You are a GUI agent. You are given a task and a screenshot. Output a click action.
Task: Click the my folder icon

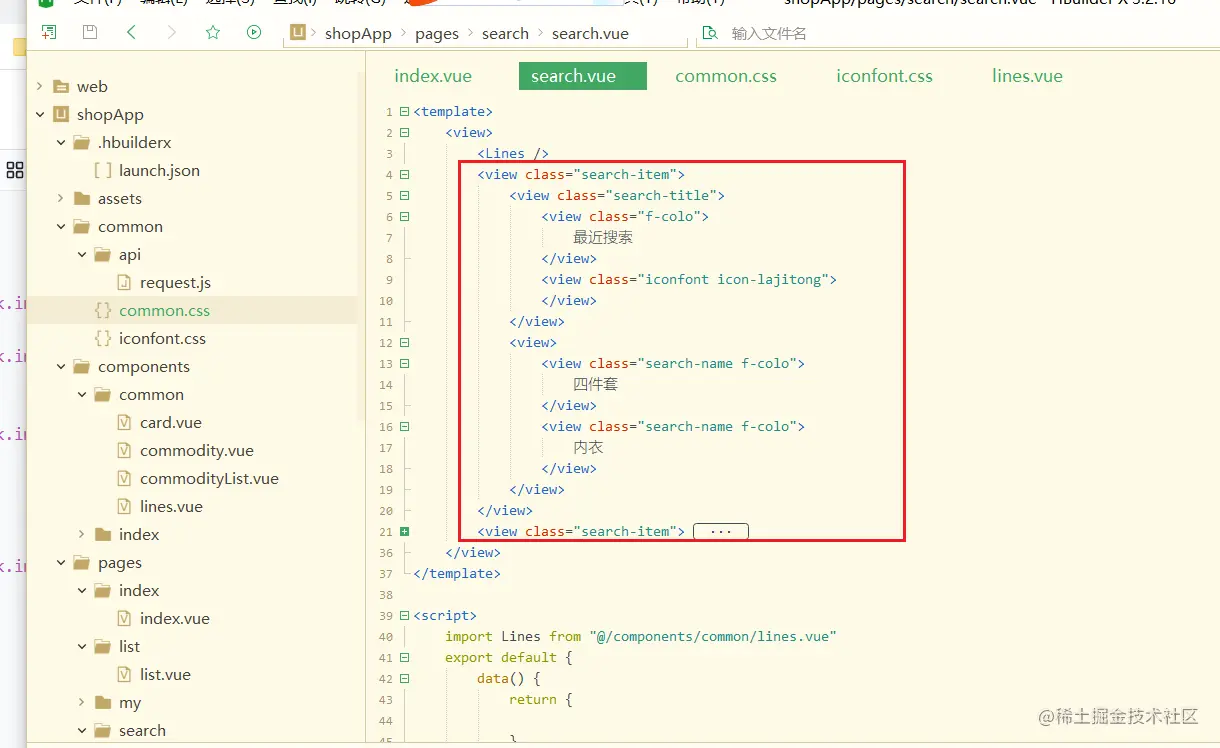pyautogui.click(x=103, y=702)
